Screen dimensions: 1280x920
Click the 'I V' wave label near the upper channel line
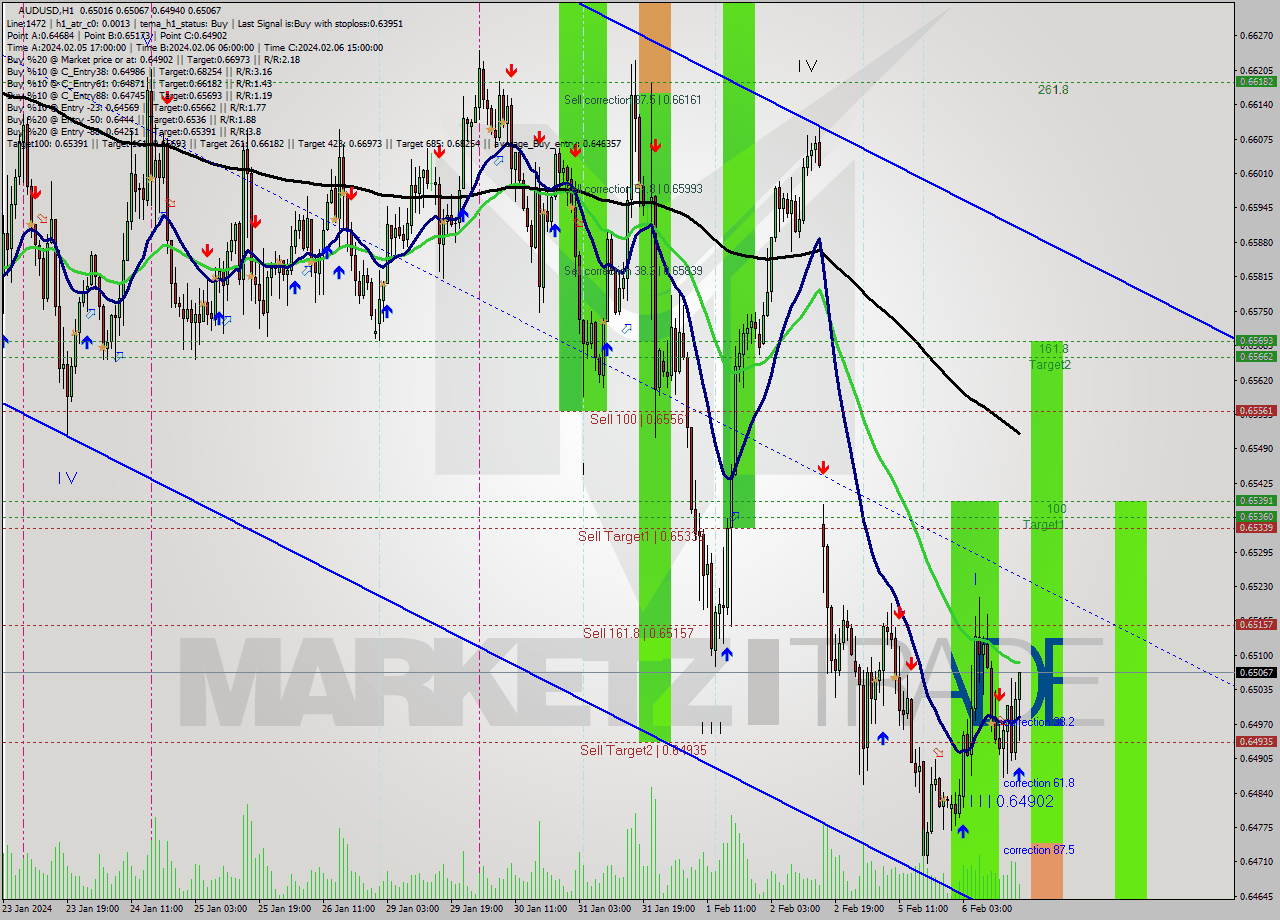pos(808,66)
